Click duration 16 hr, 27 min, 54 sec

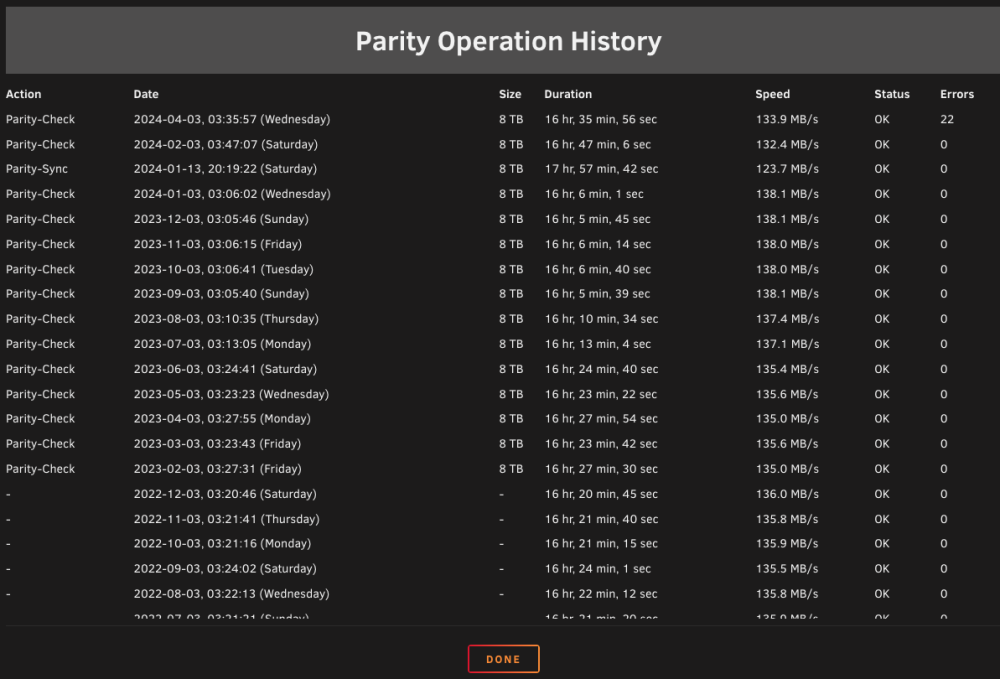click(601, 418)
